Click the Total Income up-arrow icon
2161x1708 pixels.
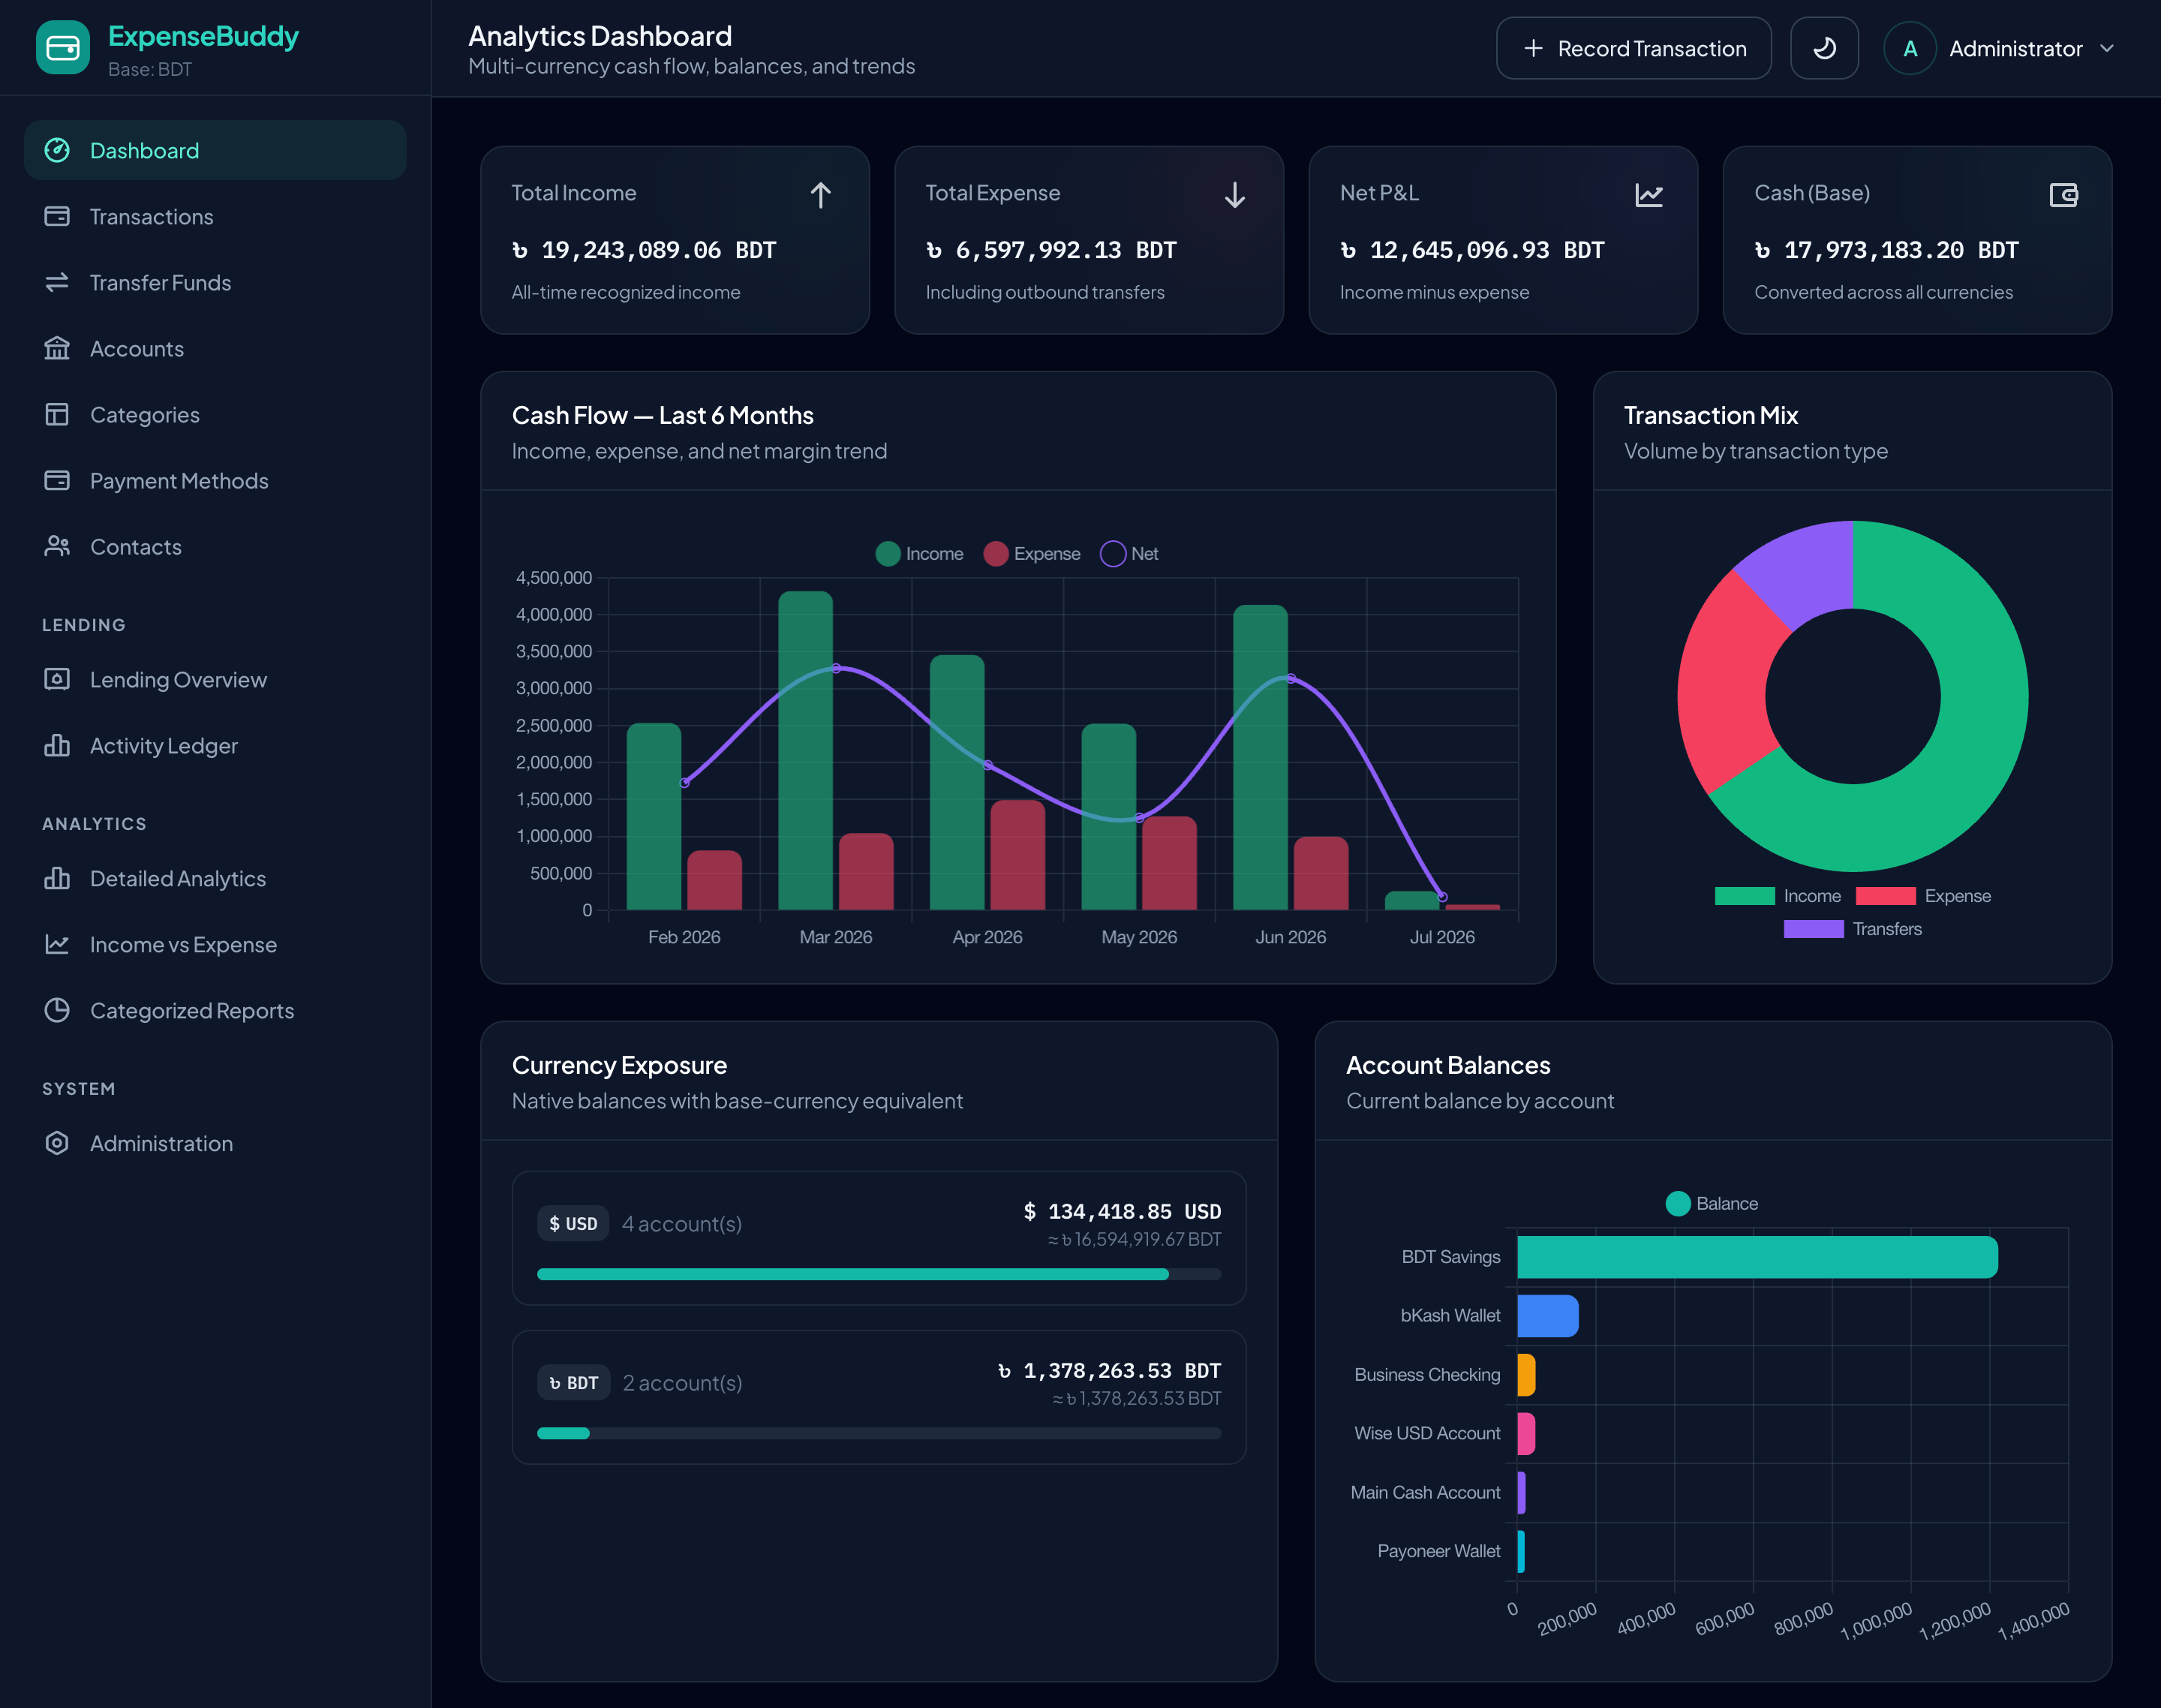pos(820,195)
